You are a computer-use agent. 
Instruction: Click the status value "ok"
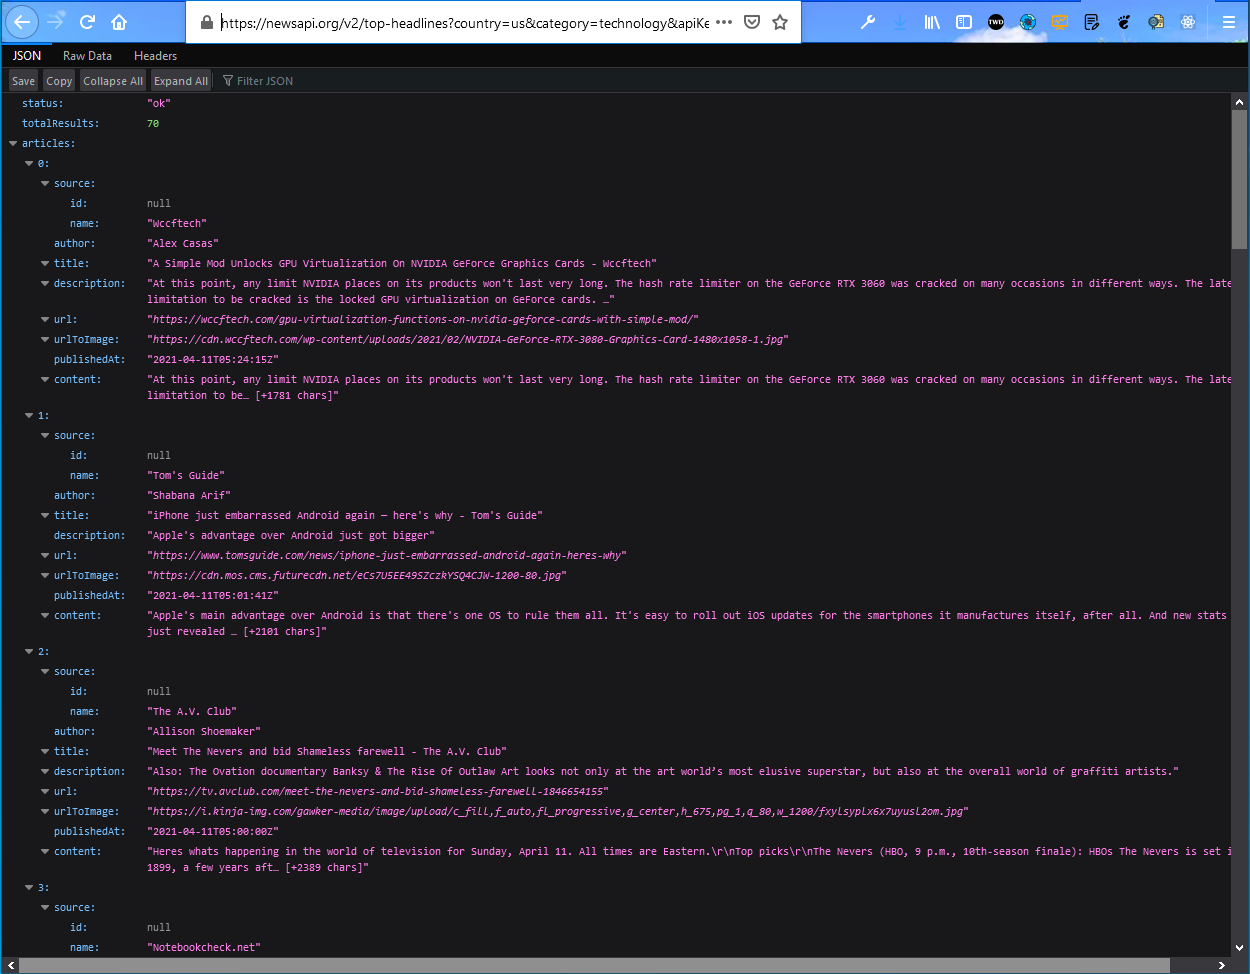[x=159, y=104]
